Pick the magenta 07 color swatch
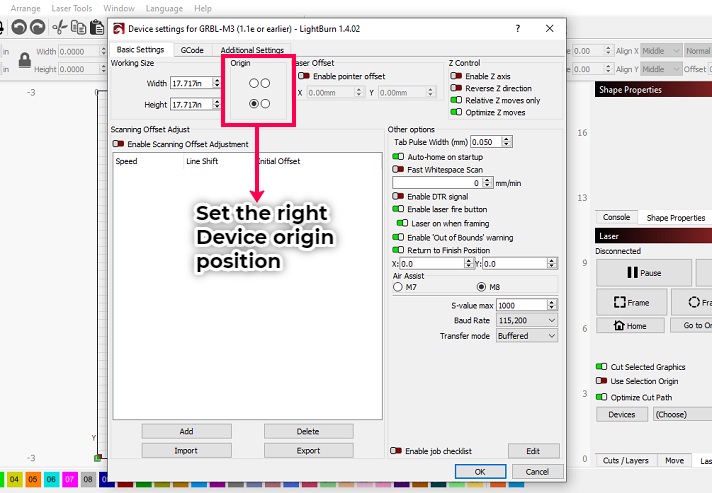 [x=70, y=480]
